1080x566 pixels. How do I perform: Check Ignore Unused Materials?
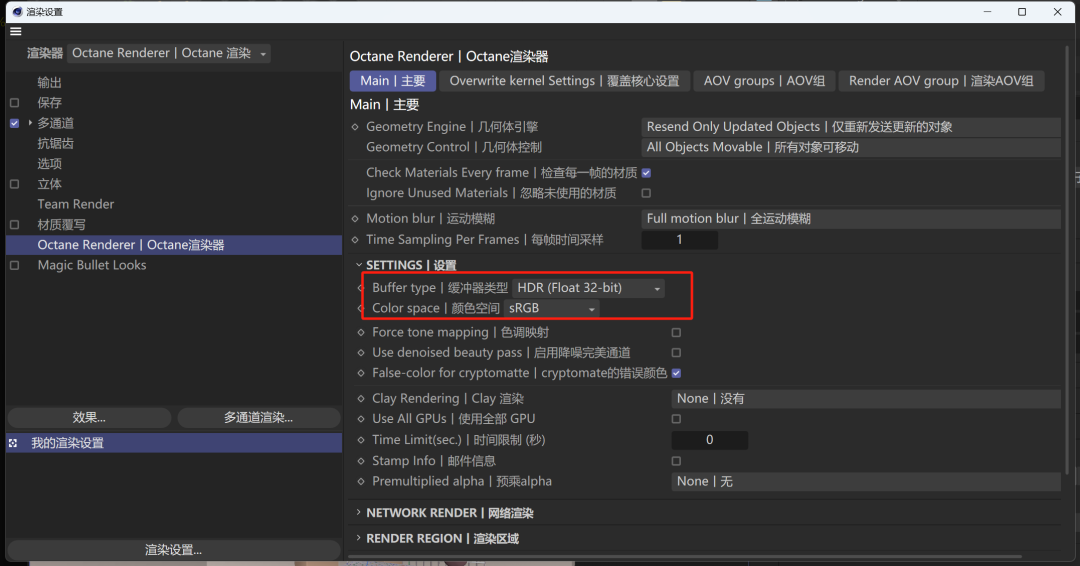(x=646, y=193)
